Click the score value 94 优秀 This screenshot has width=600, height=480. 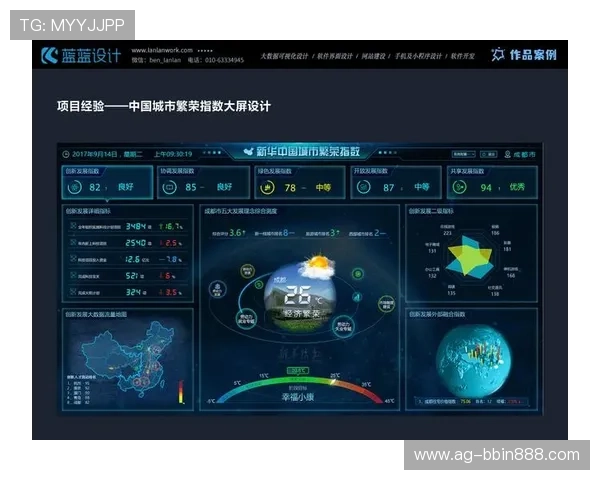coord(502,187)
